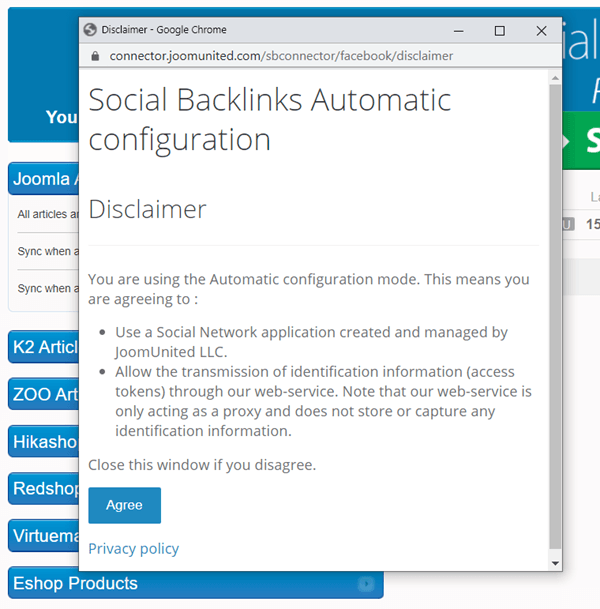Select the Joomla Articles panel header

(x=42, y=179)
